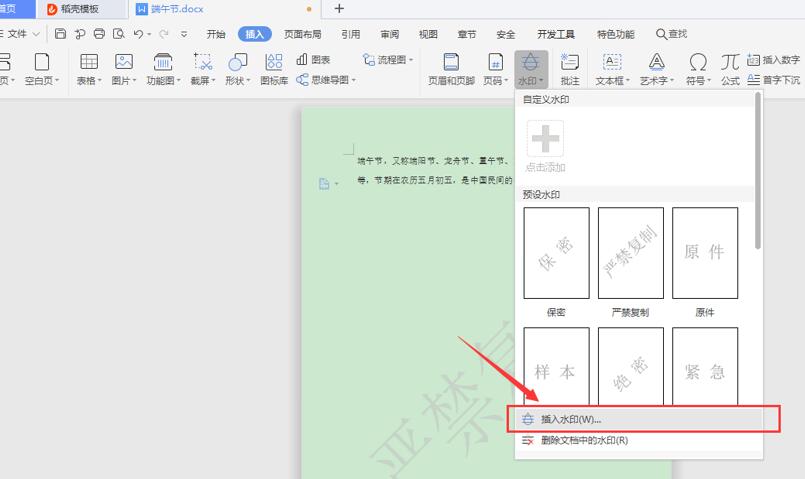Click the add custom watermark plus (点击添加)
The image size is (805, 479).
point(545,139)
